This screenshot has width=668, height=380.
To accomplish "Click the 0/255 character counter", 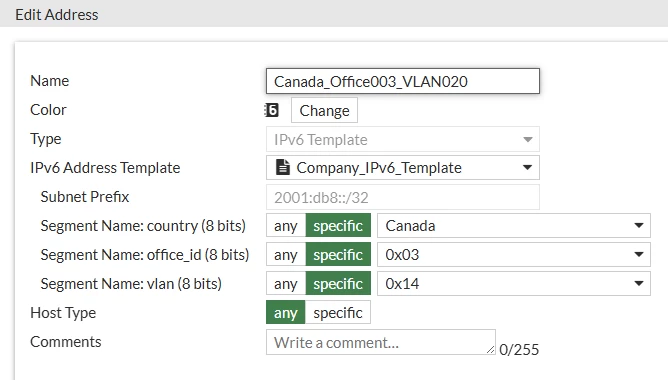I will pos(519,349).
